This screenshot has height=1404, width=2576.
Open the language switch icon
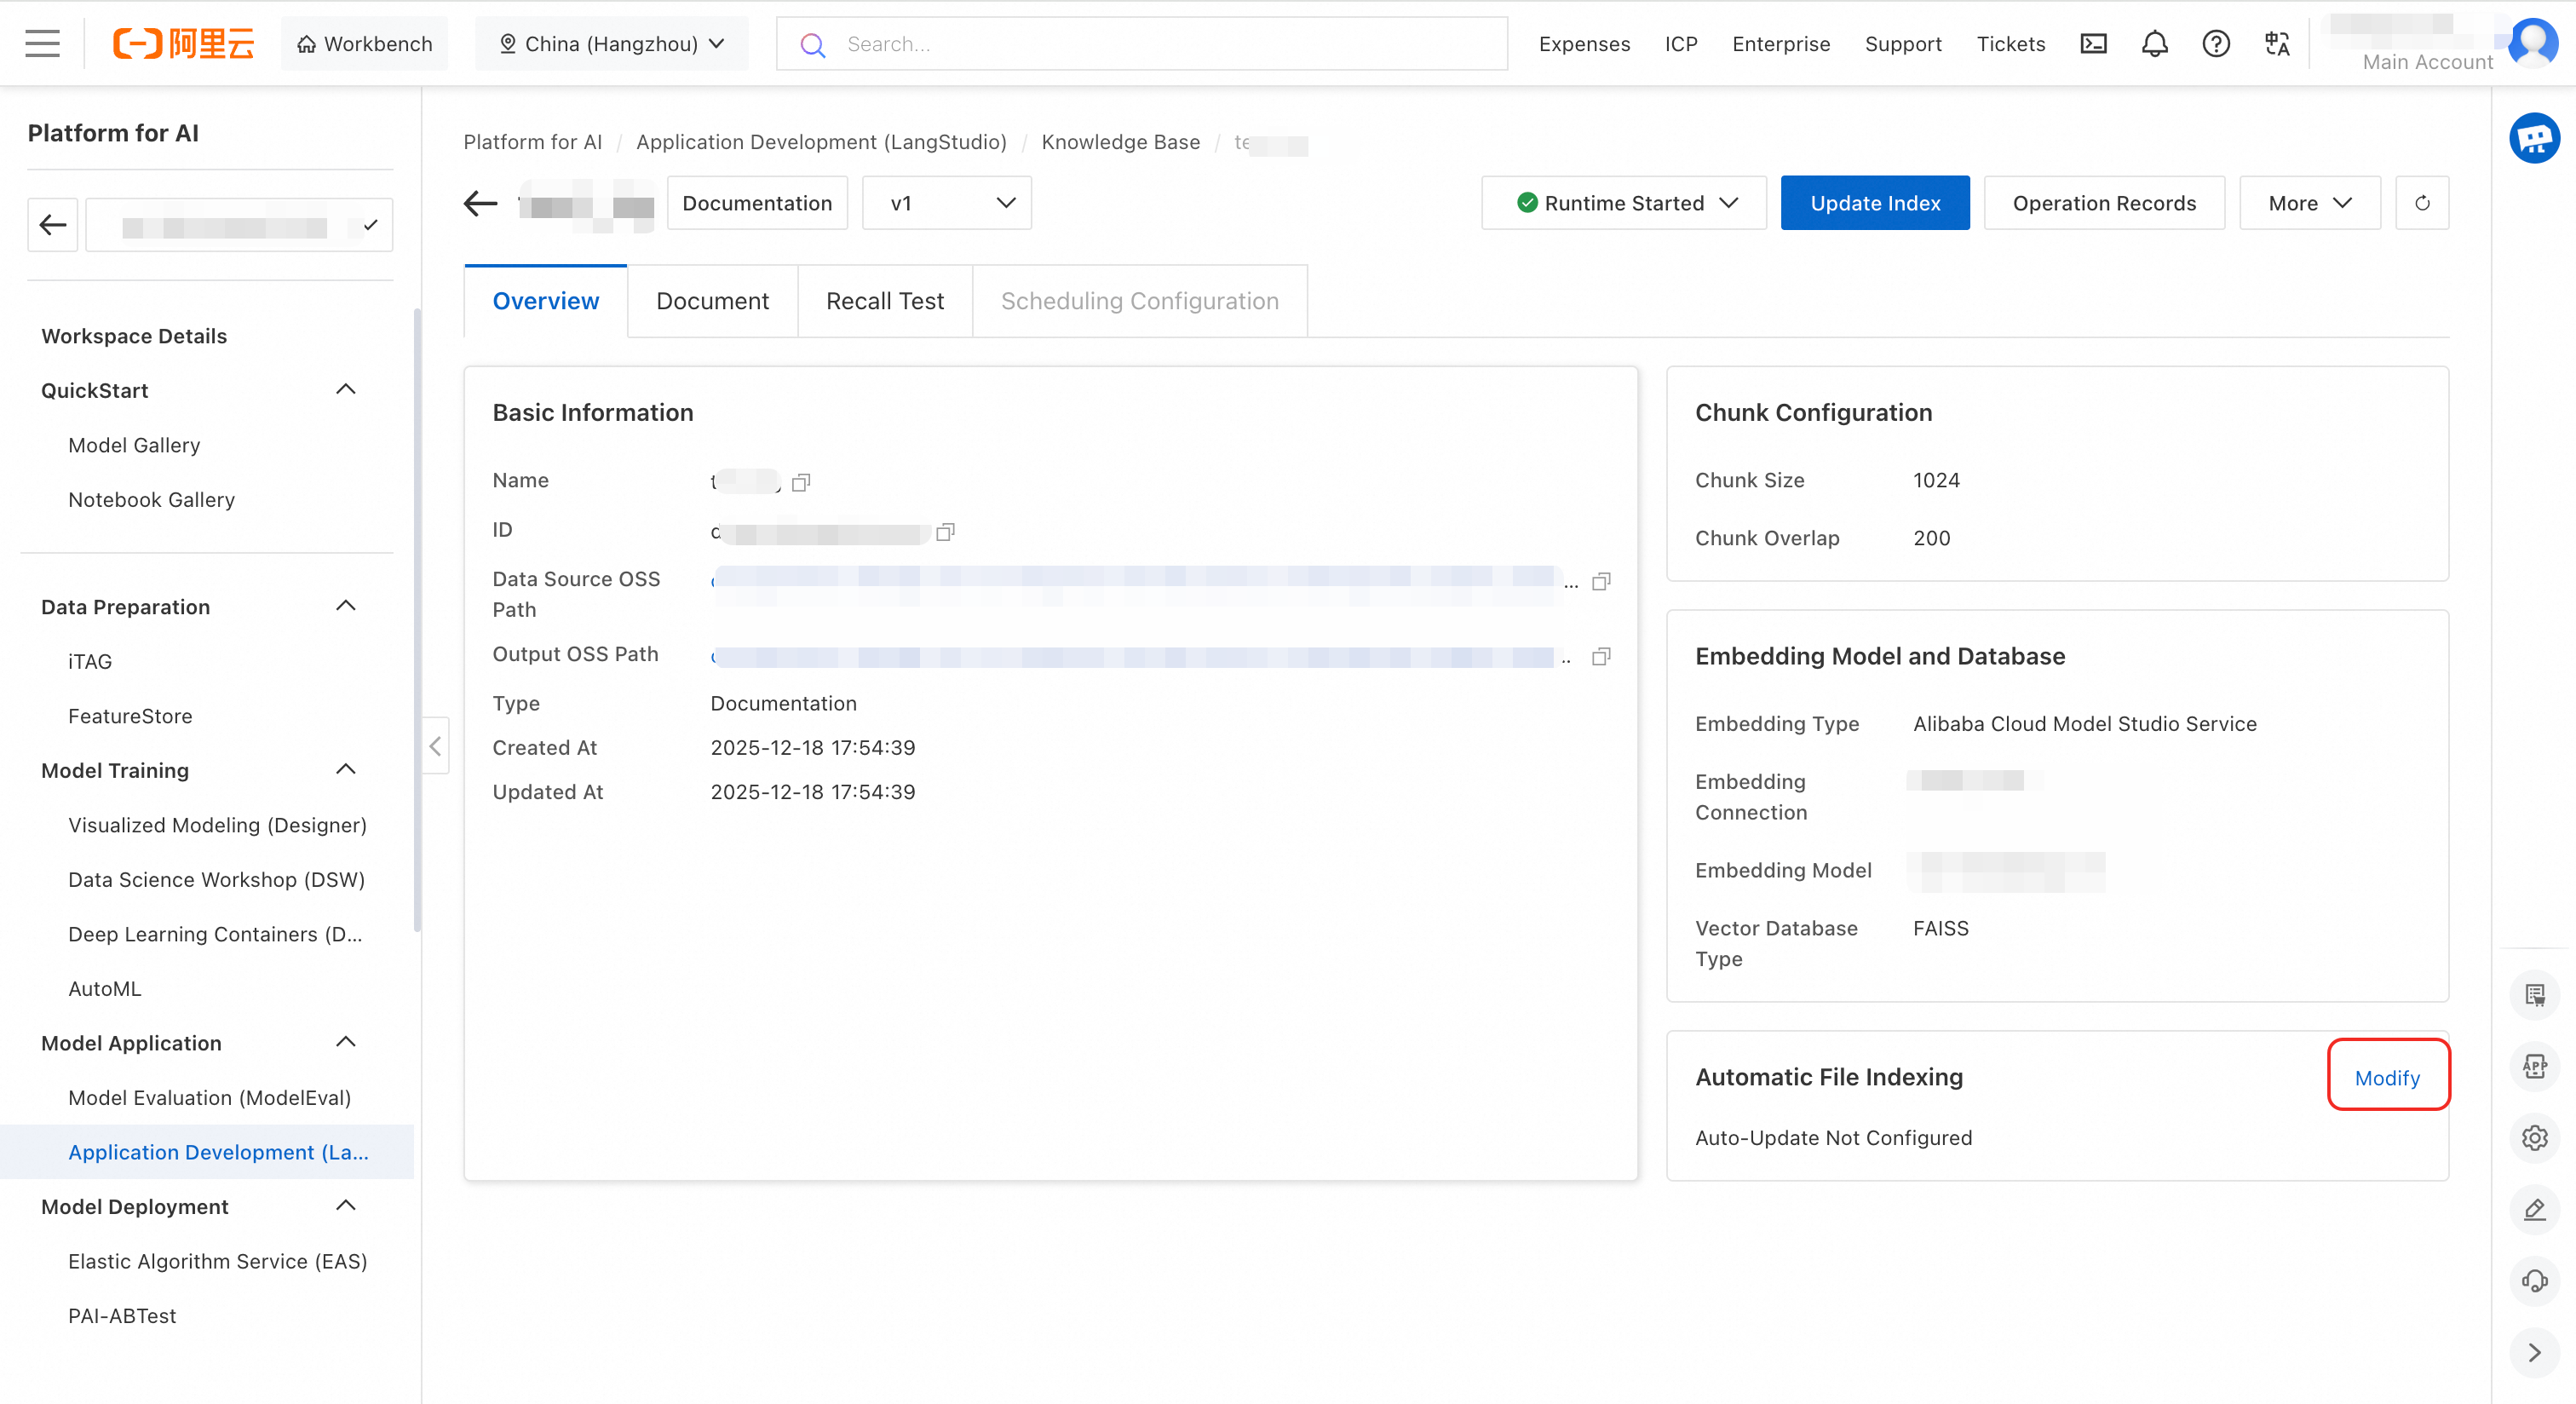coord(2277,44)
